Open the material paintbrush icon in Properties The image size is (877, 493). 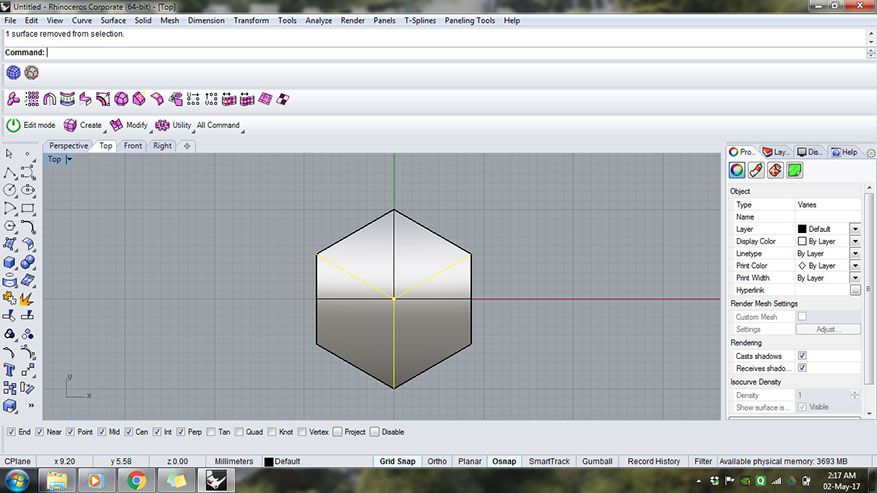pos(756,170)
